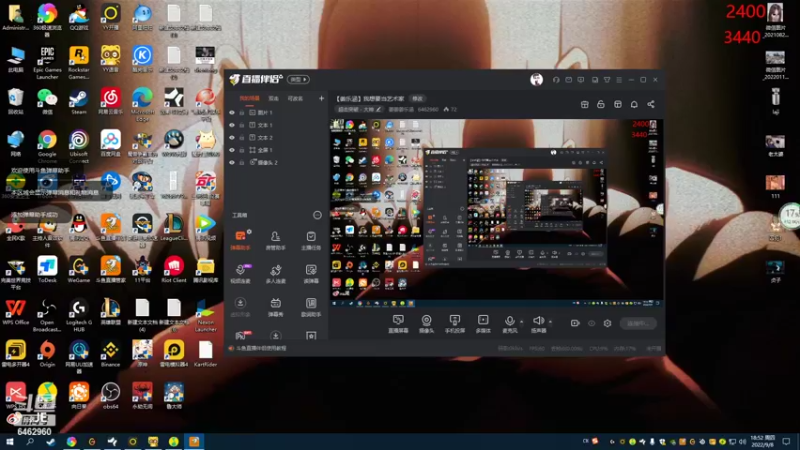Open the settings gear beside the stream button
The height and width of the screenshot is (450, 800).
[x=607, y=323]
